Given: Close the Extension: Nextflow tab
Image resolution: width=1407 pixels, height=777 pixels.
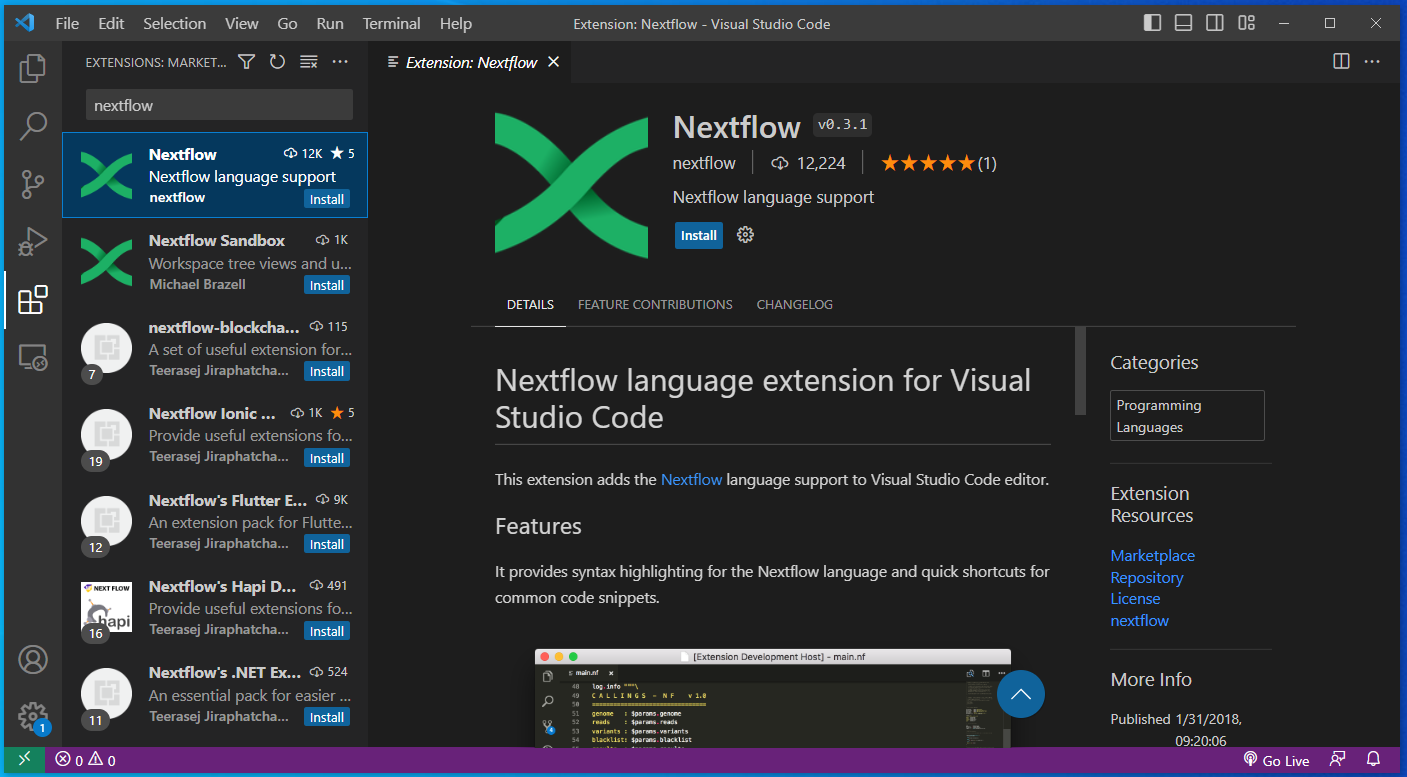Looking at the screenshot, I should 553,62.
